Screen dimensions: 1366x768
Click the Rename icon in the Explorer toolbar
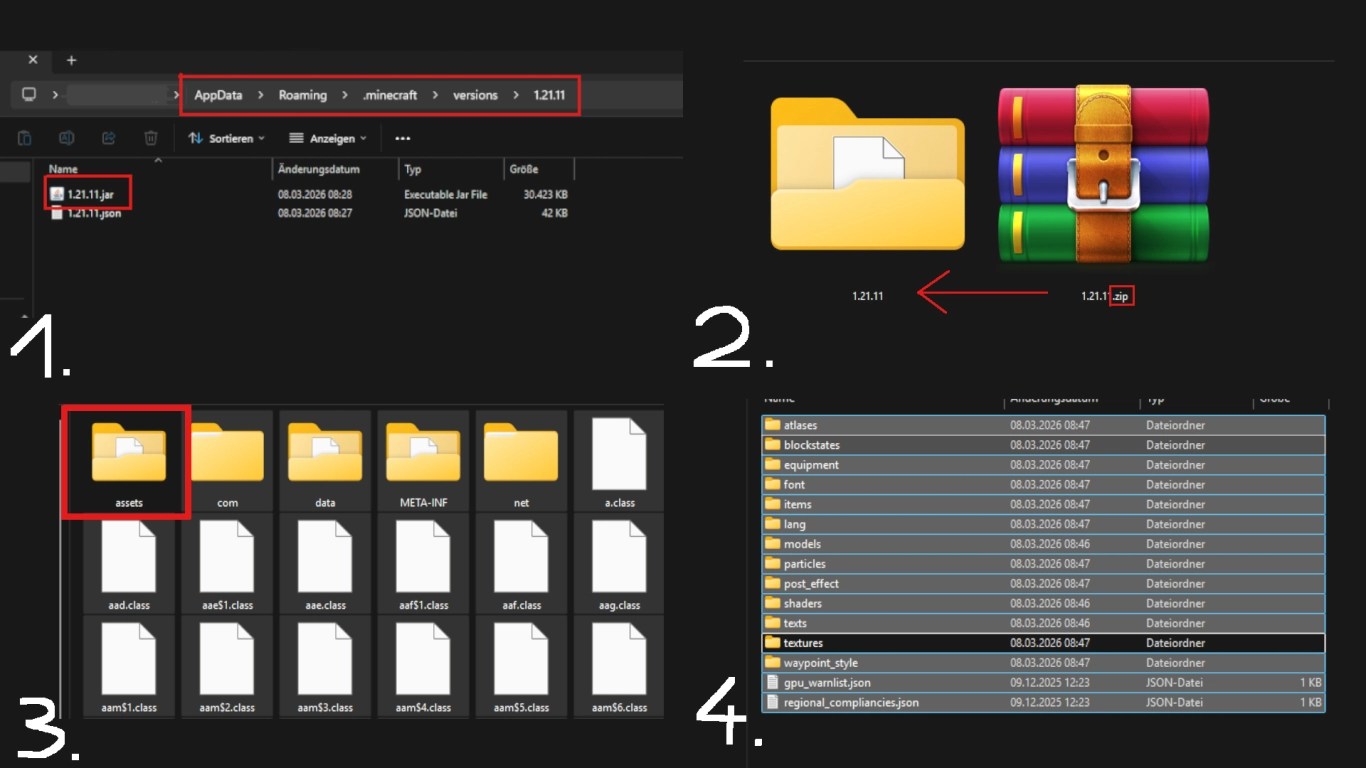pos(66,138)
